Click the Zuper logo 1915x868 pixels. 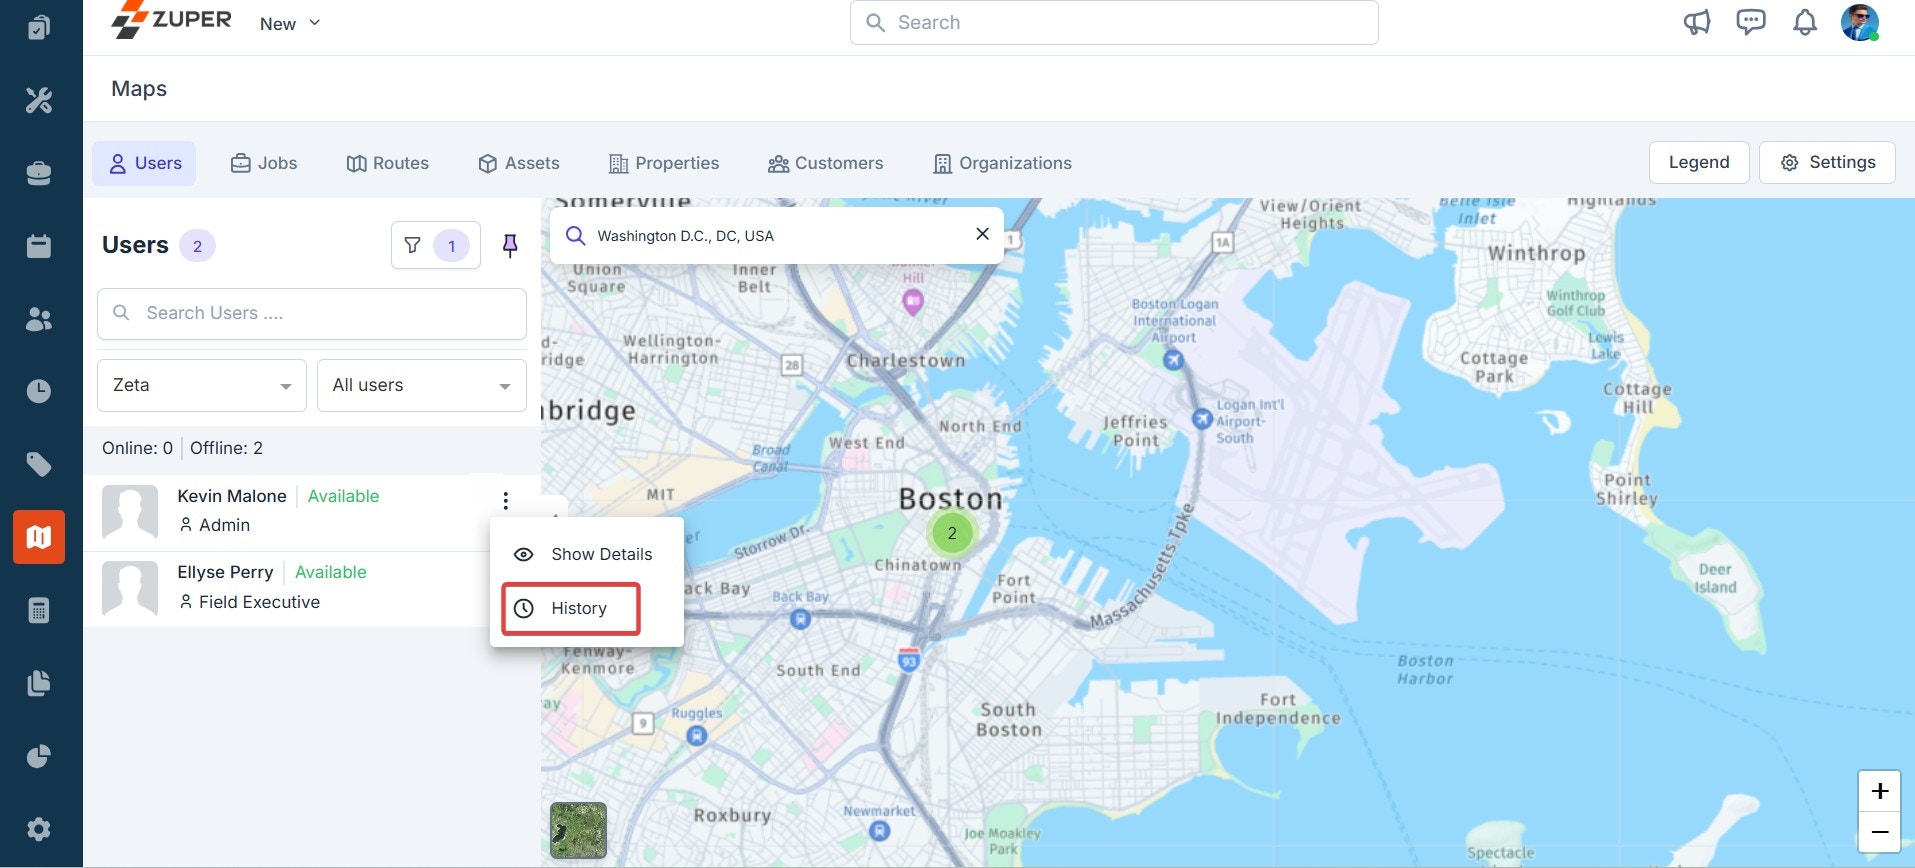click(x=171, y=20)
